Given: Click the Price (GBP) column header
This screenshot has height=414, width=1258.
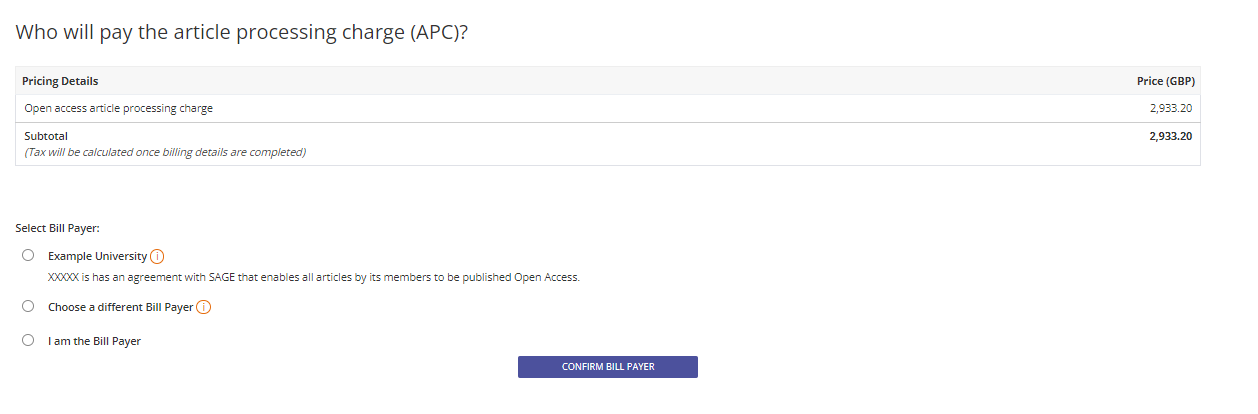Looking at the screenshot, I should point(1166,81).
